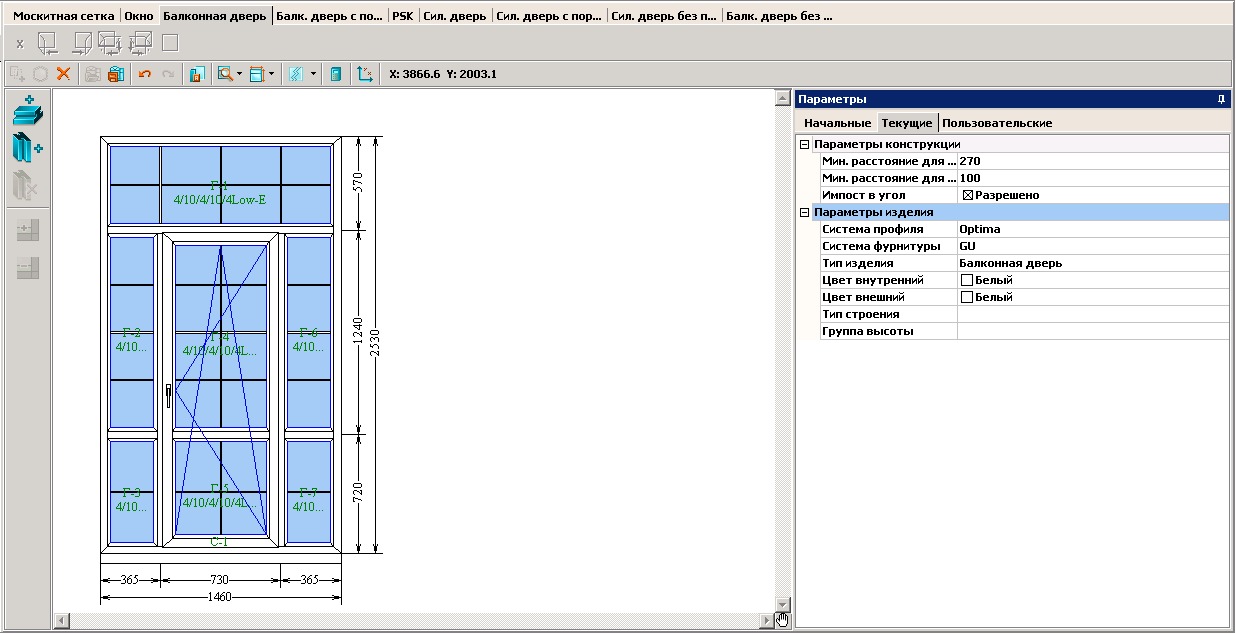This screenshot has height=634, width=1236.
Task: Click the grayed hexagon icon
Action: [x=40, y=74]
